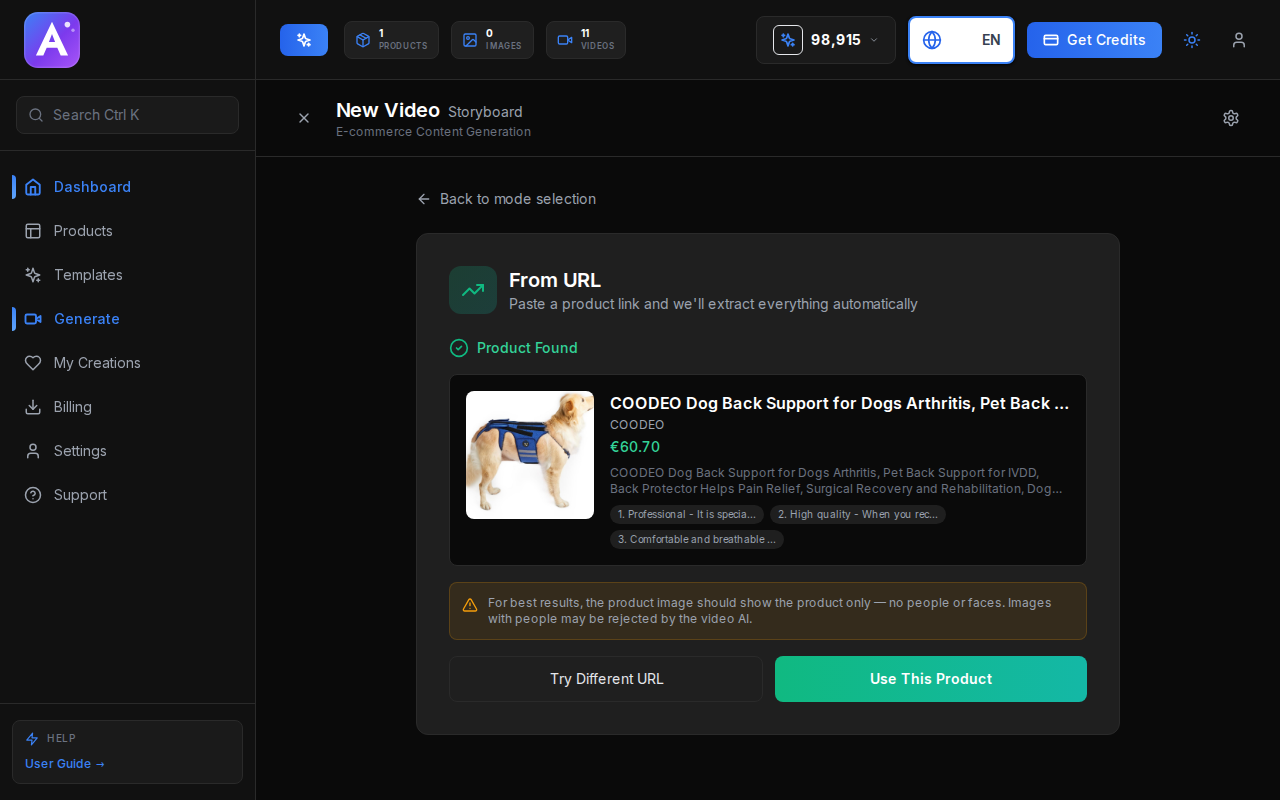The image size is (1280, 800).
Task: Navigate to My Creations
Action: (97, 363)
